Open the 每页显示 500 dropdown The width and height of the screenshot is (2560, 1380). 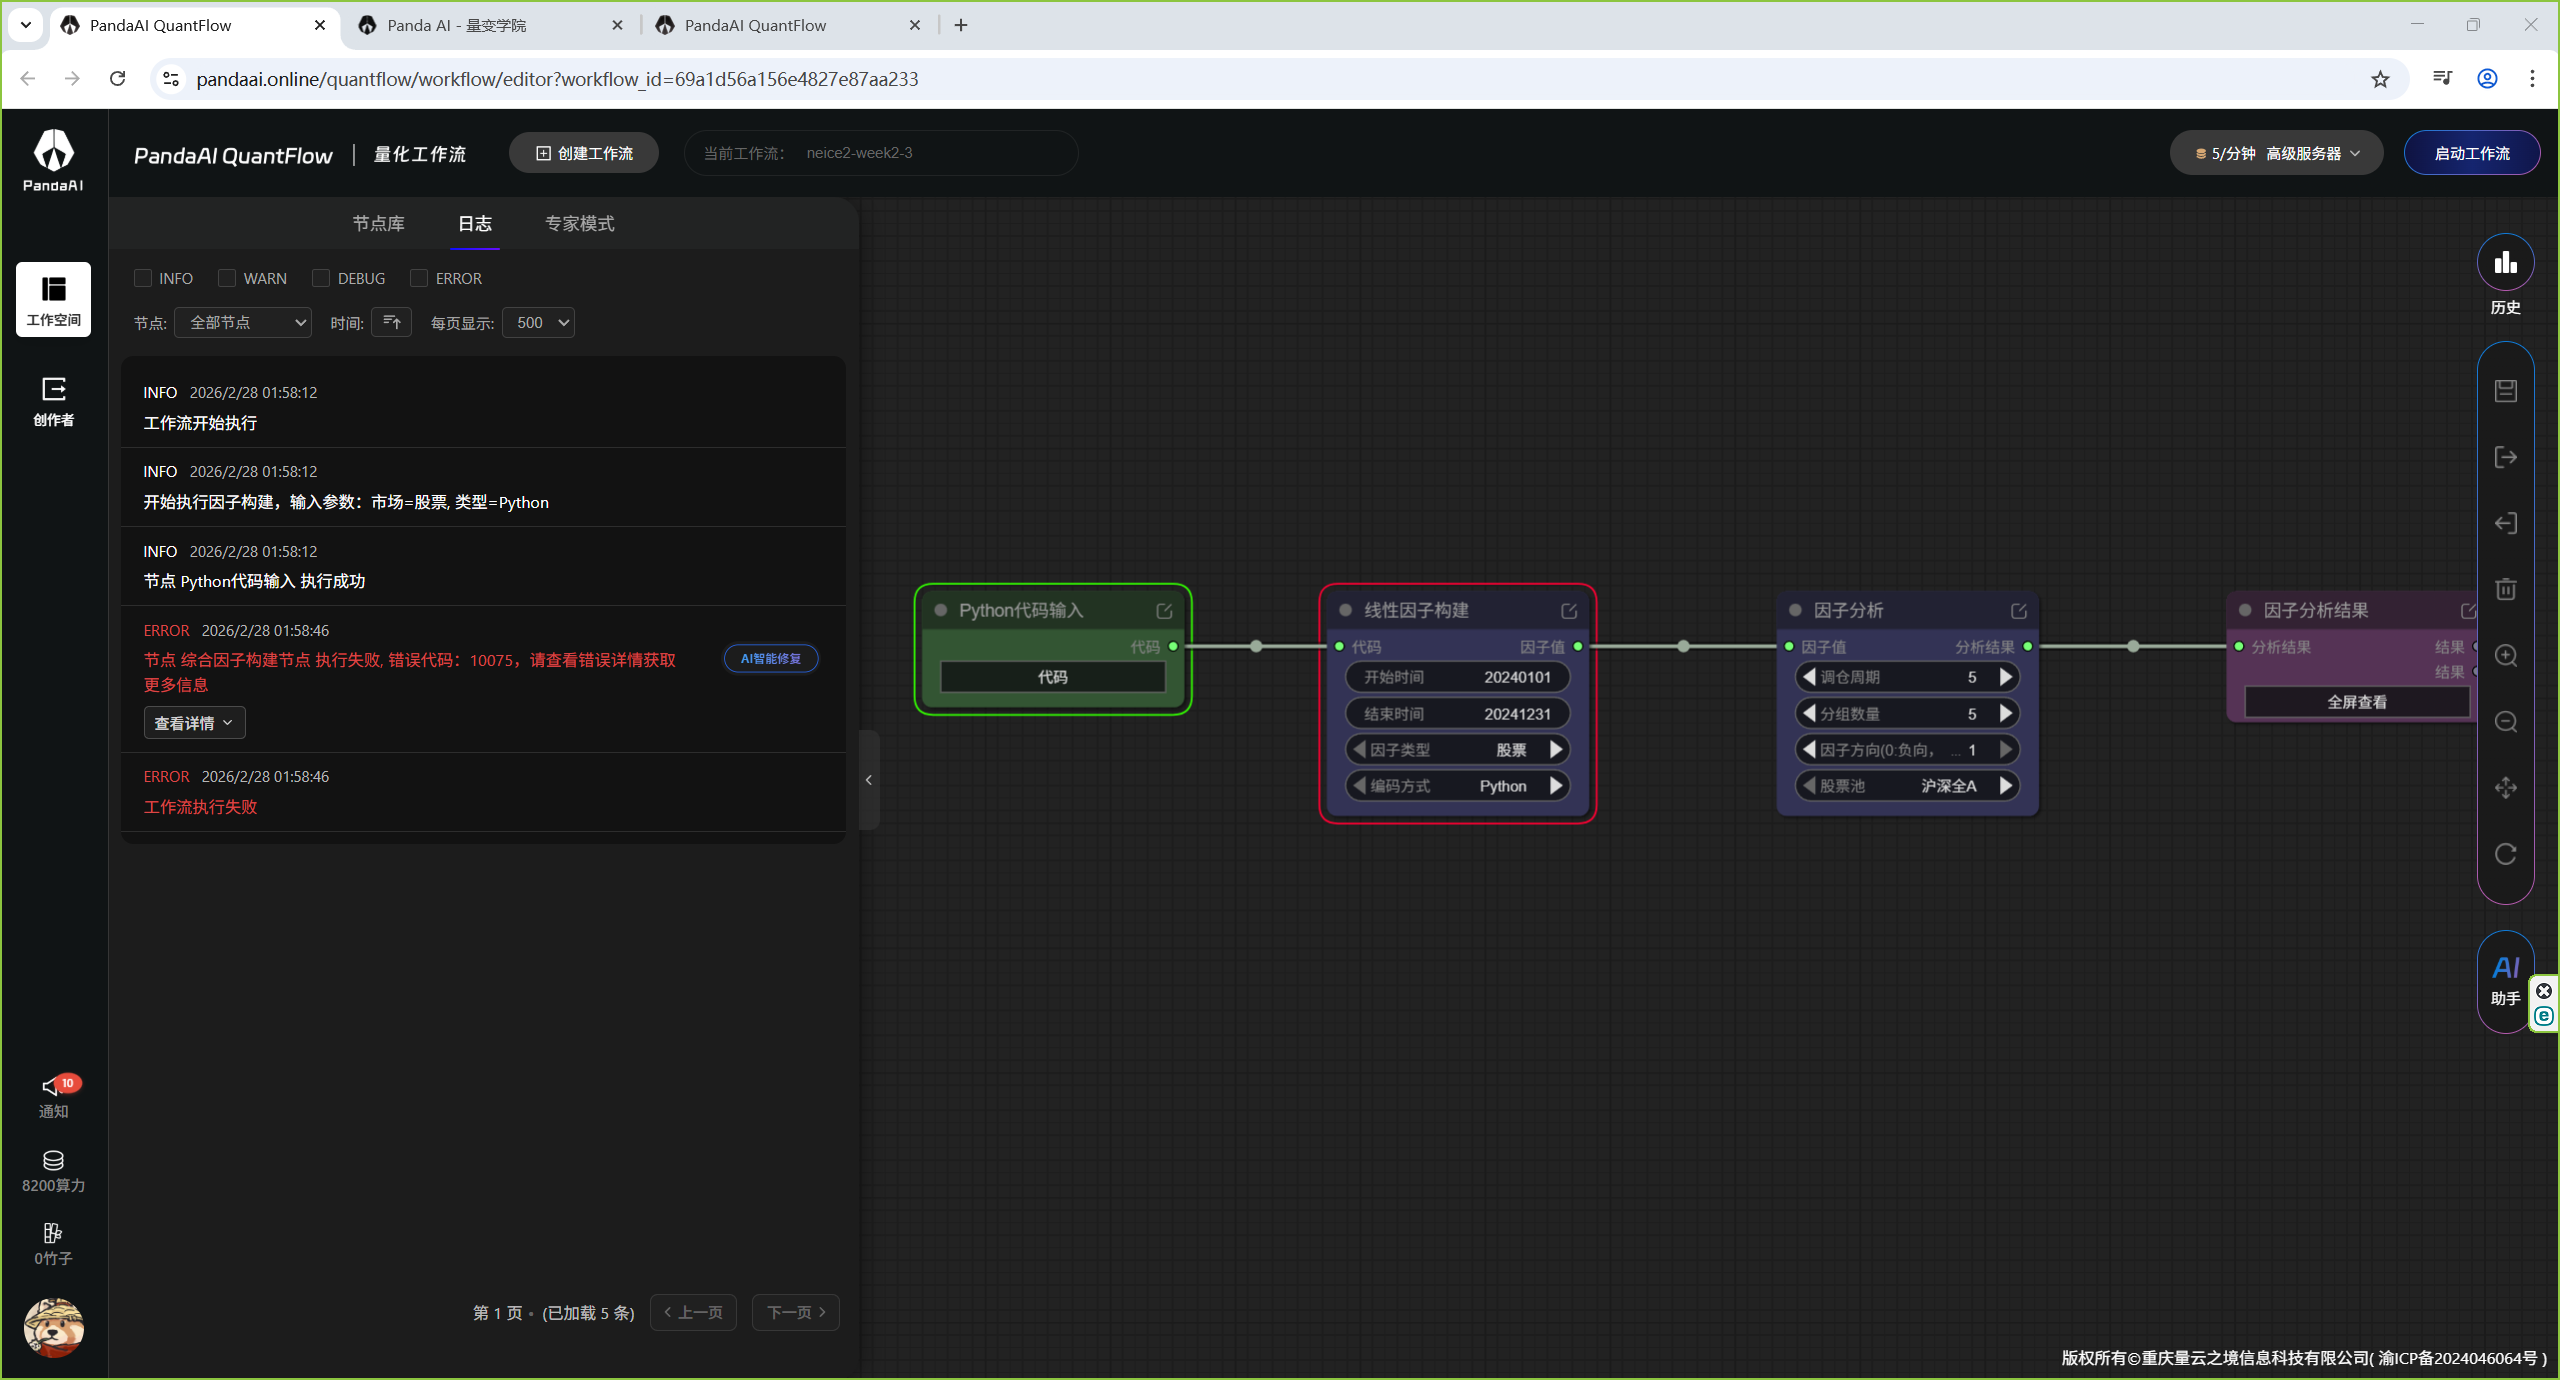coord(538,322)
